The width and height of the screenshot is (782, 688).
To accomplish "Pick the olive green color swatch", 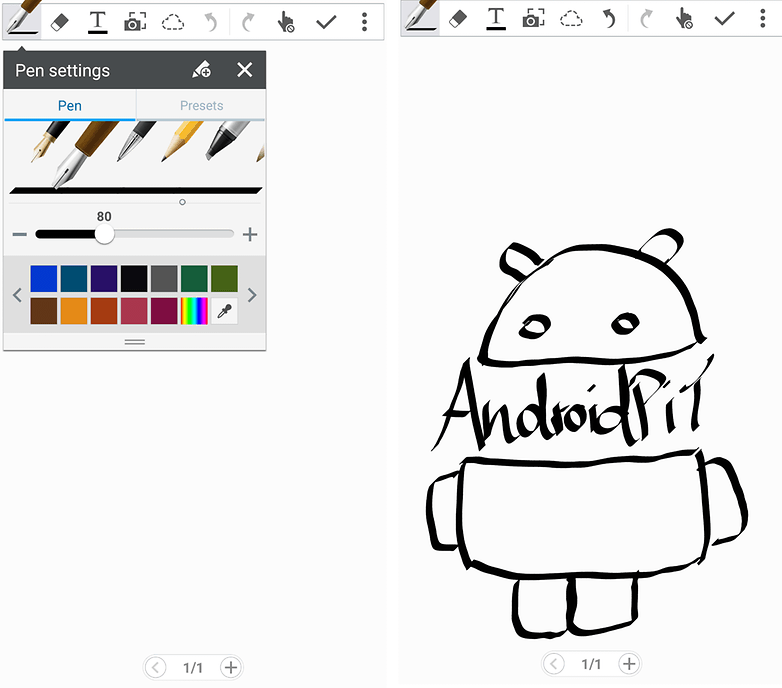I will pos(224,278).
